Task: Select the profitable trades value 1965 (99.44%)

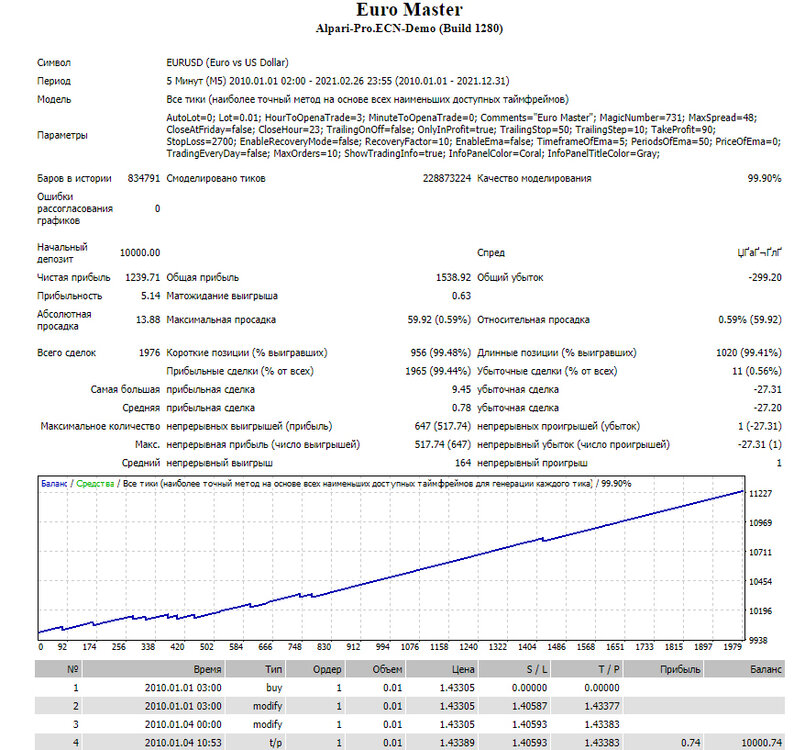Action: tap(438, 371)
